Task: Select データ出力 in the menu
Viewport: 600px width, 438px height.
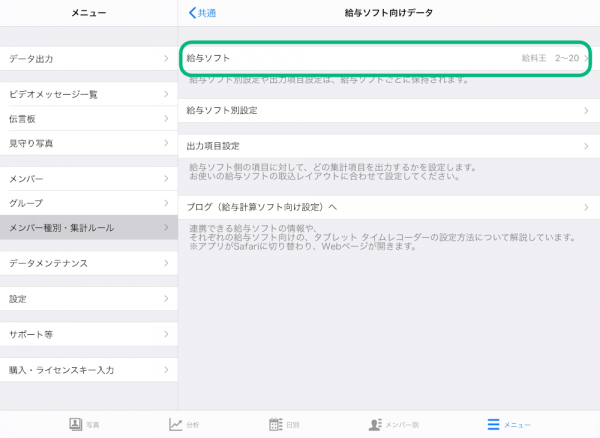Action: pos(88,59)
